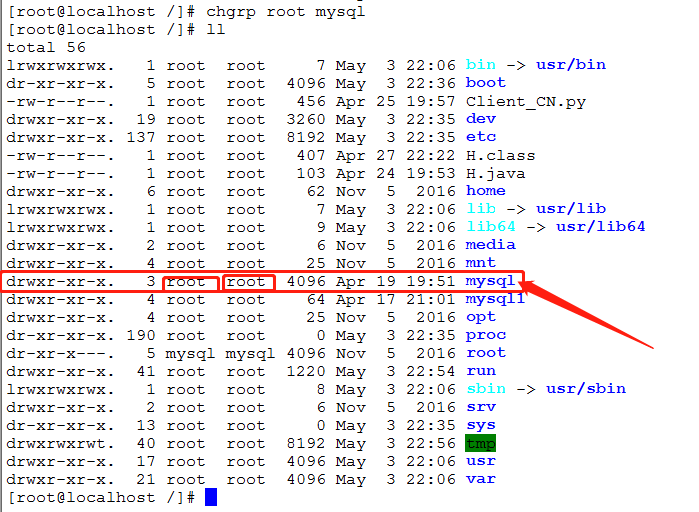Click the 'dev' directory name
Viewport: 699px width, 512px height.
[x=481, y=119]
